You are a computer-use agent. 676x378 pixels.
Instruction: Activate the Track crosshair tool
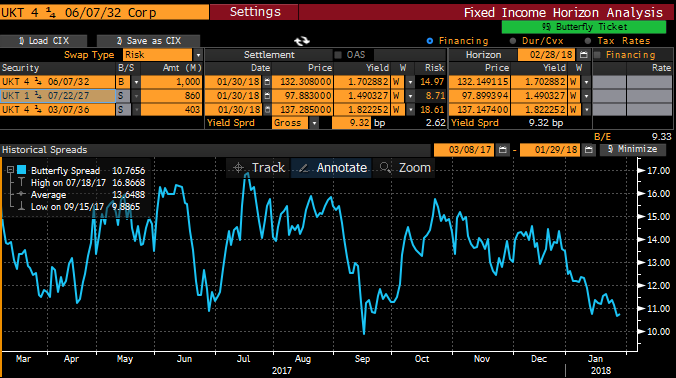pos(259,167)
